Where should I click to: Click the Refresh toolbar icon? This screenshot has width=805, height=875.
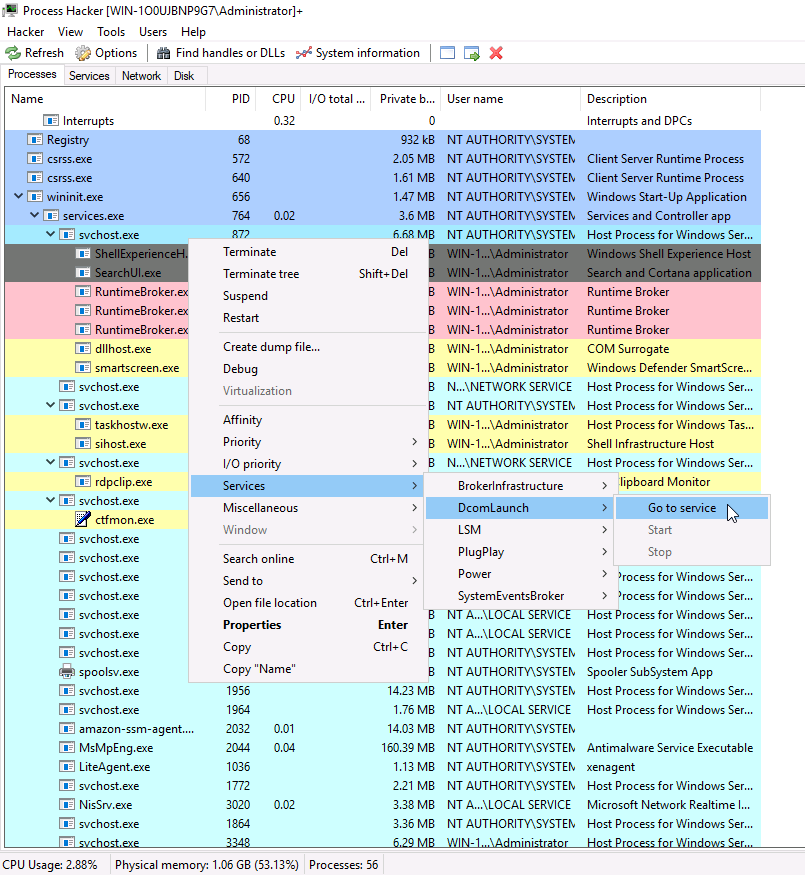click(13, 53)
